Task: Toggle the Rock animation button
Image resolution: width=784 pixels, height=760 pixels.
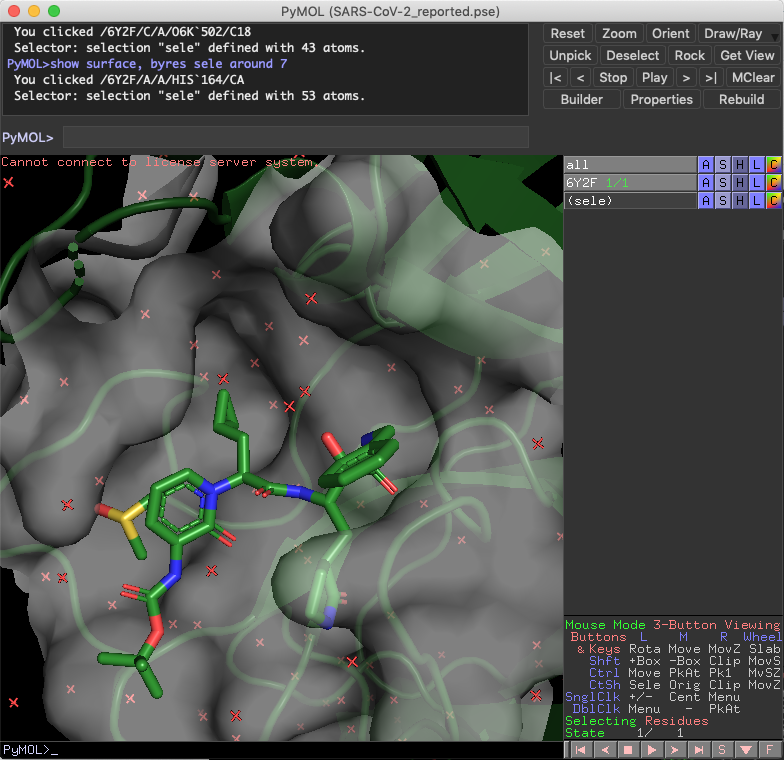Action: pyautogui.click(x=690, y=56)
